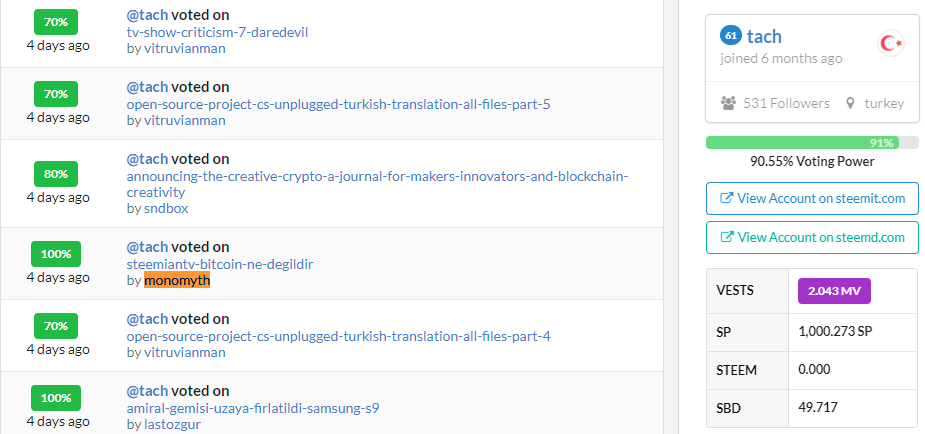Open tv-show-criticism-7-daredevil post link
The height and width of the screenshot is (434, 925).
[x=217, y=32]
